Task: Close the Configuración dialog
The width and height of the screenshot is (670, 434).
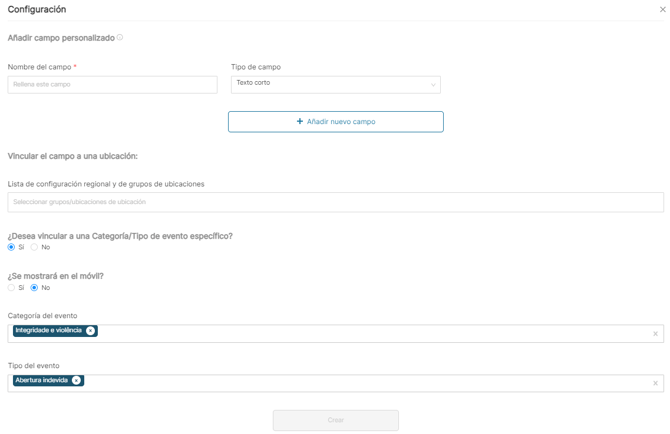Action: [x=662, y=10]
